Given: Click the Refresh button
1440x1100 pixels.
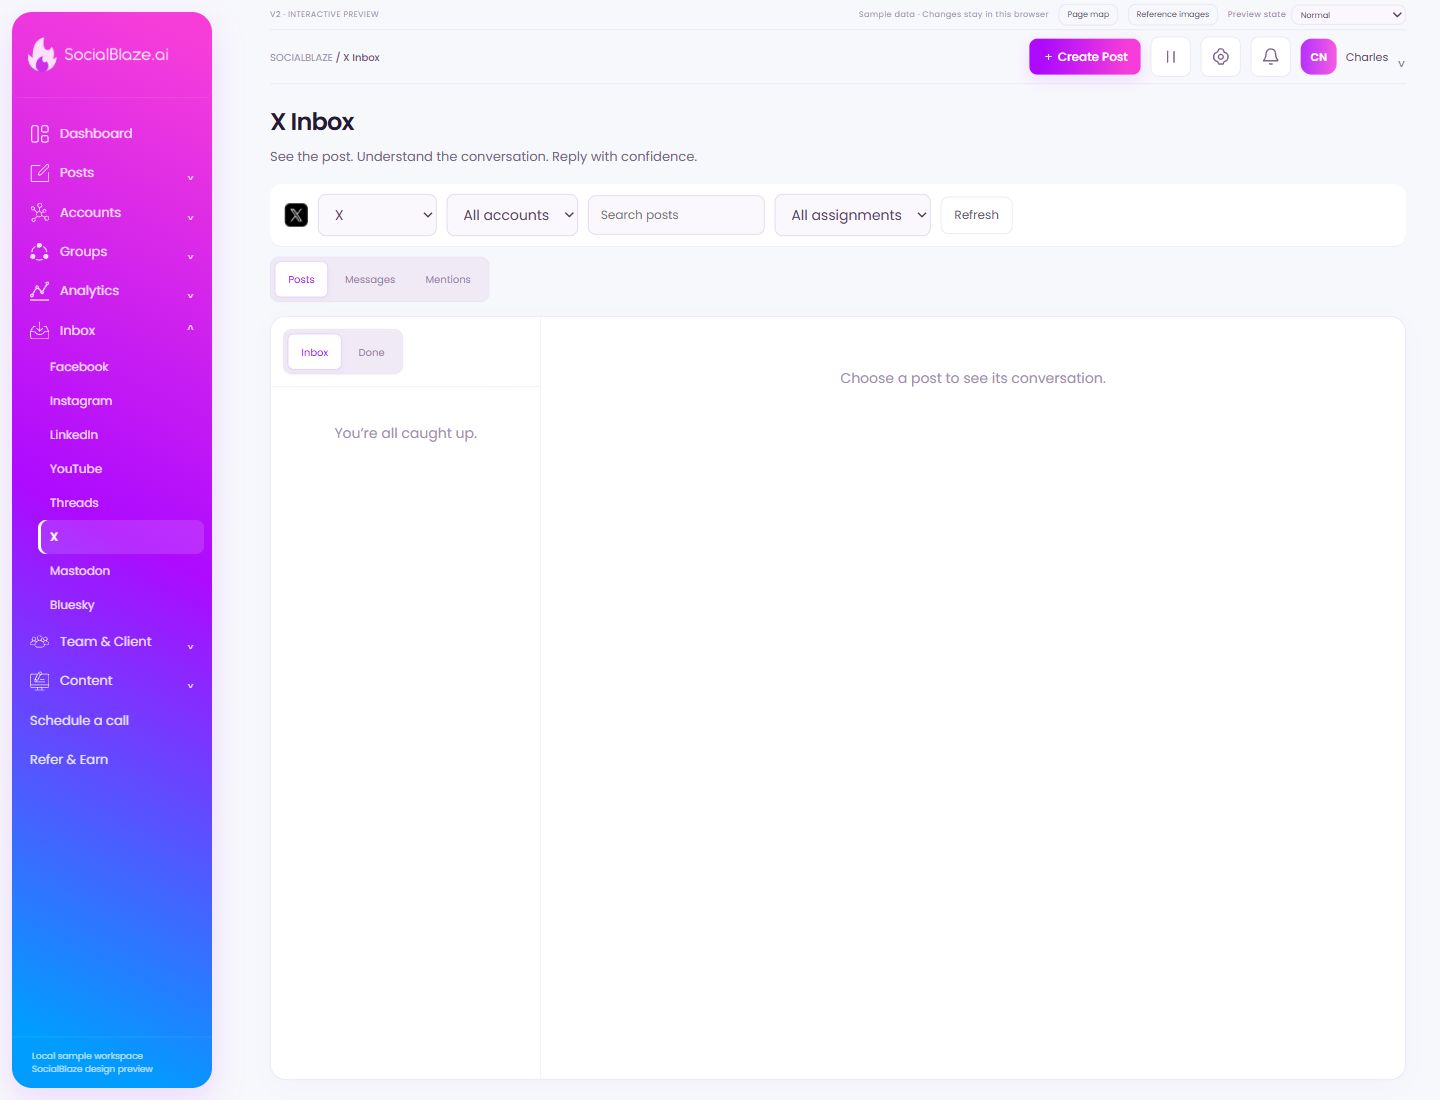Looking at the screenshot, I should [x=976, y=215].
